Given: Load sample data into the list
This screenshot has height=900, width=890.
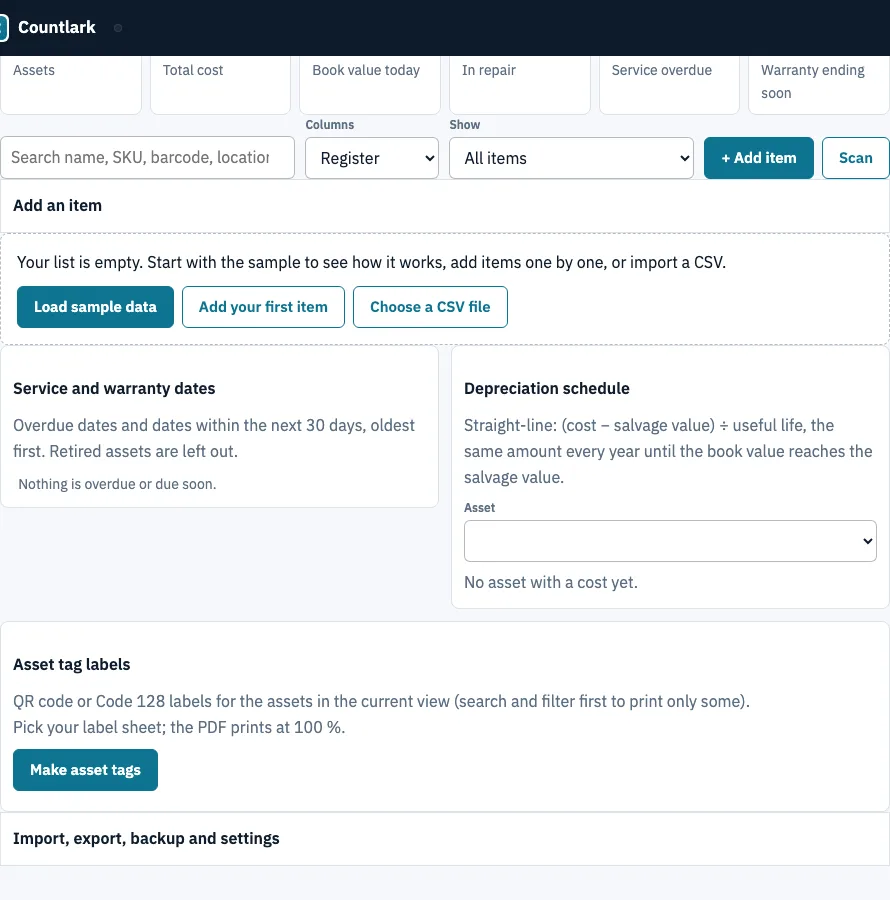Looking at the screenshot, I should (95, 307).
